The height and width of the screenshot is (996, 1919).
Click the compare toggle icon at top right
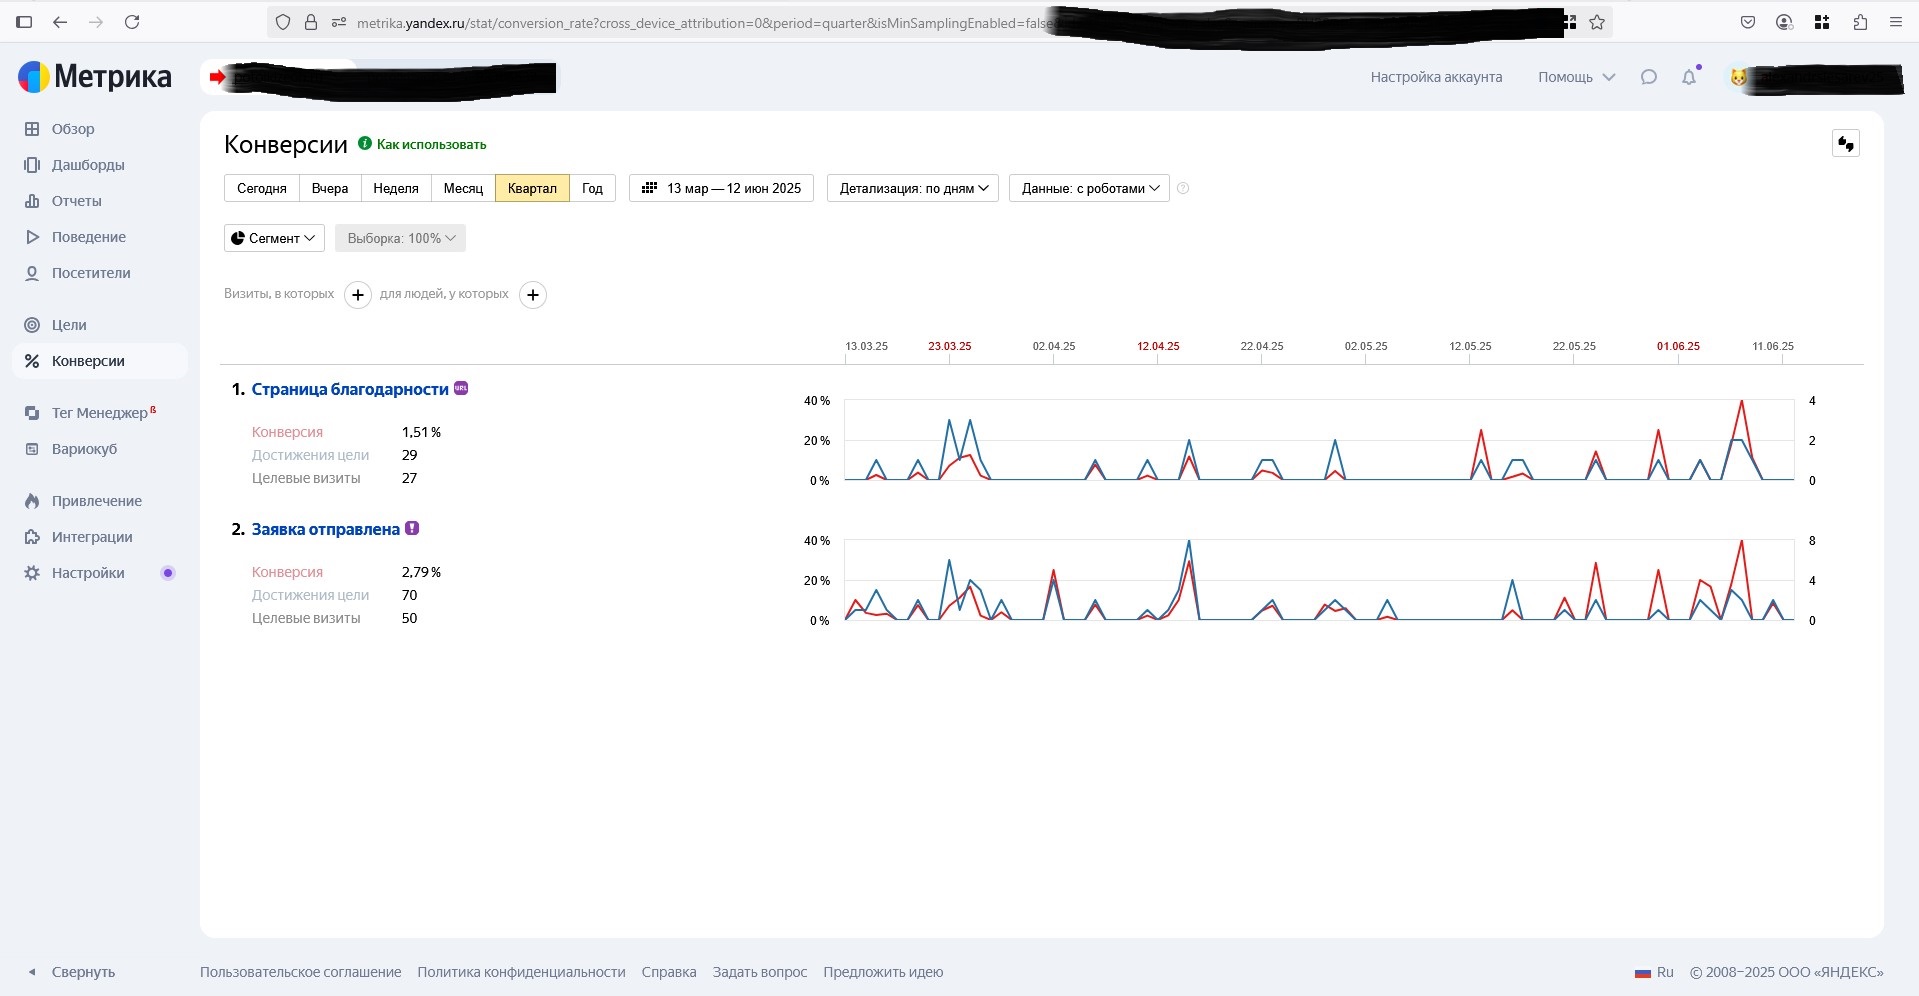click(1845, 144)
